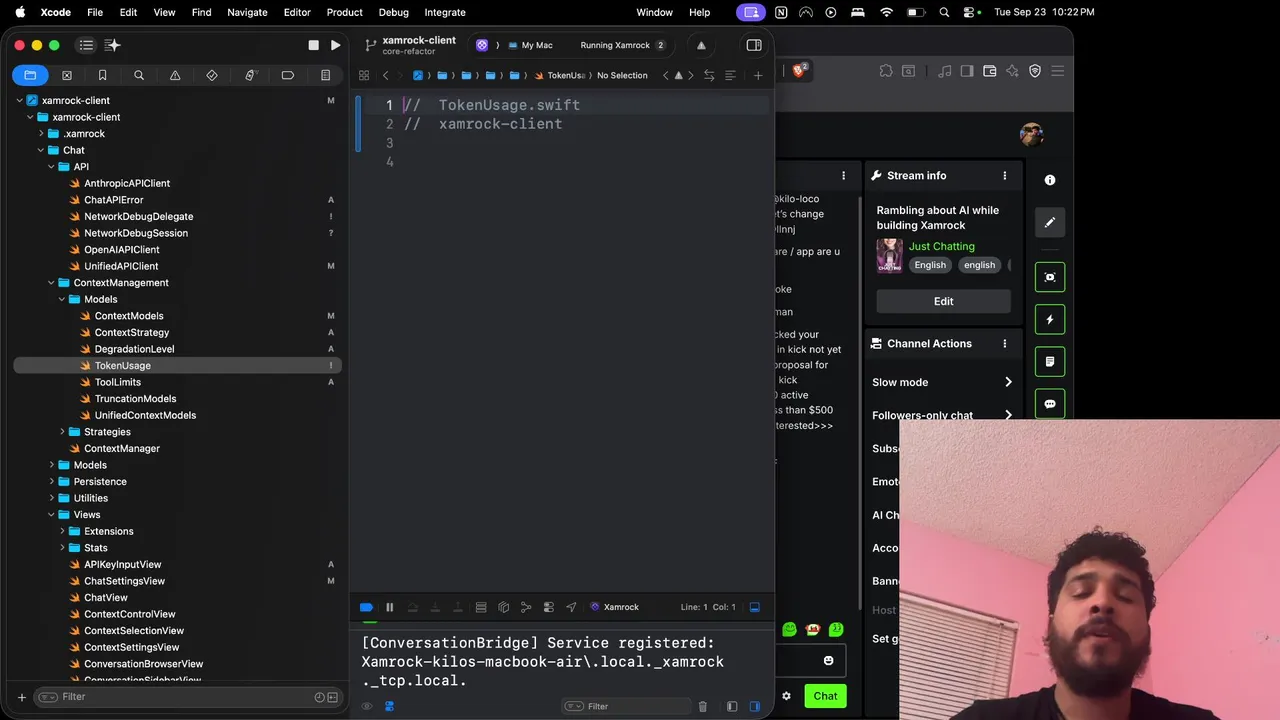1280x720 pixels.
Task: Open the No Selection jump bar
Action: tap(622, 75)
